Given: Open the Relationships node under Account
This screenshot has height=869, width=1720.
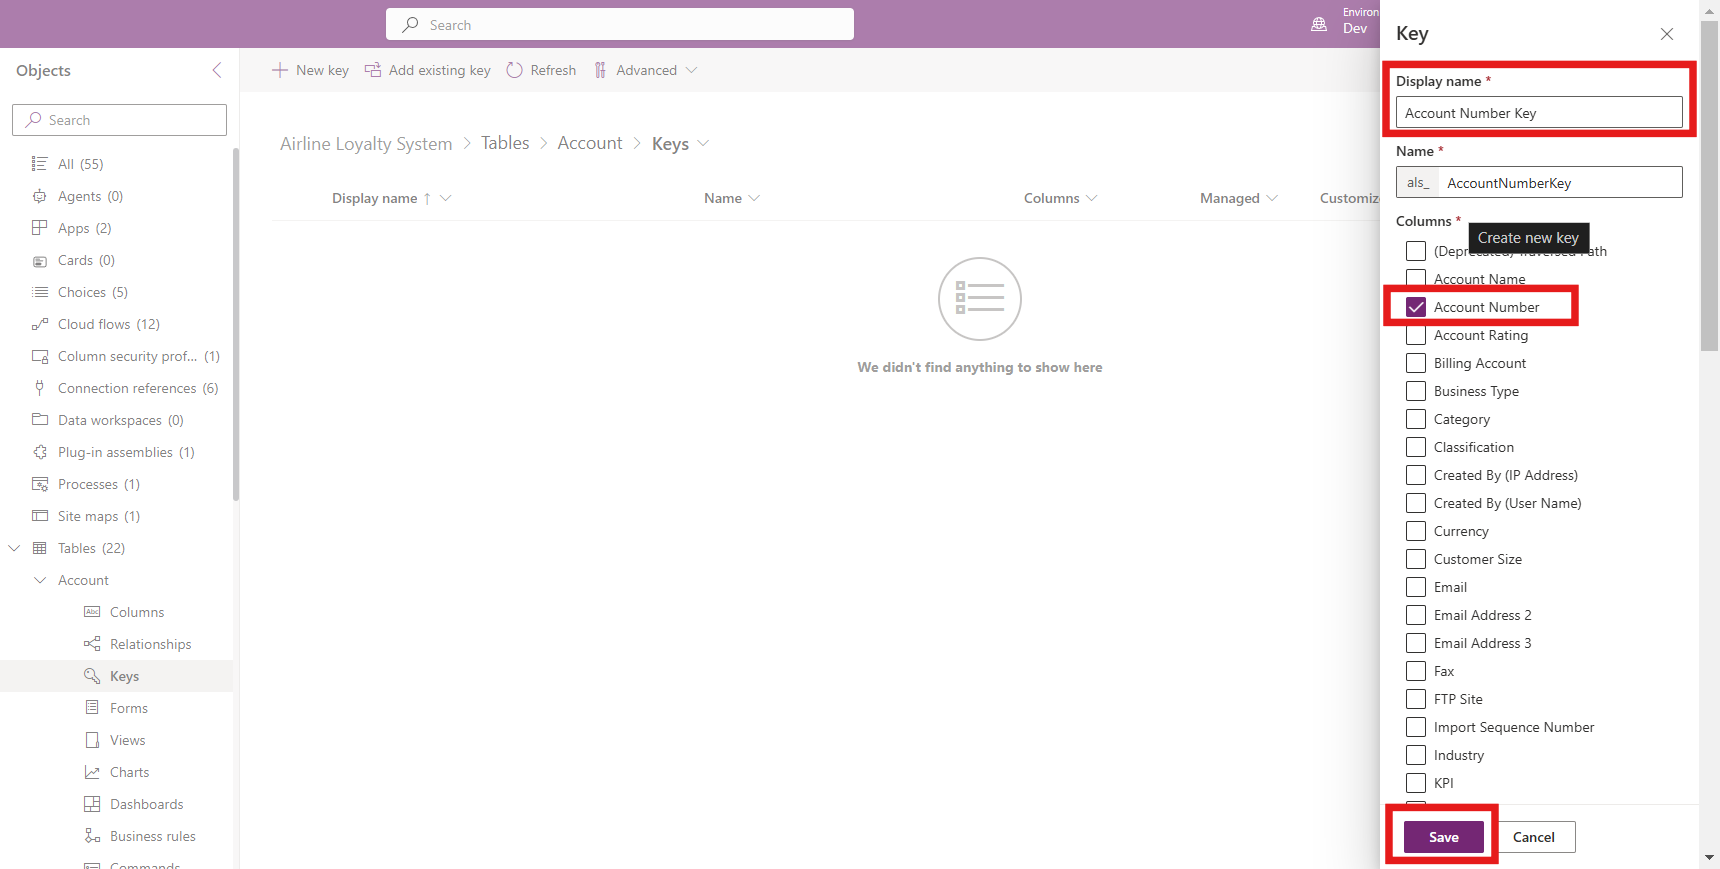Looking at the screenshot, I should [x=150, y=644].
